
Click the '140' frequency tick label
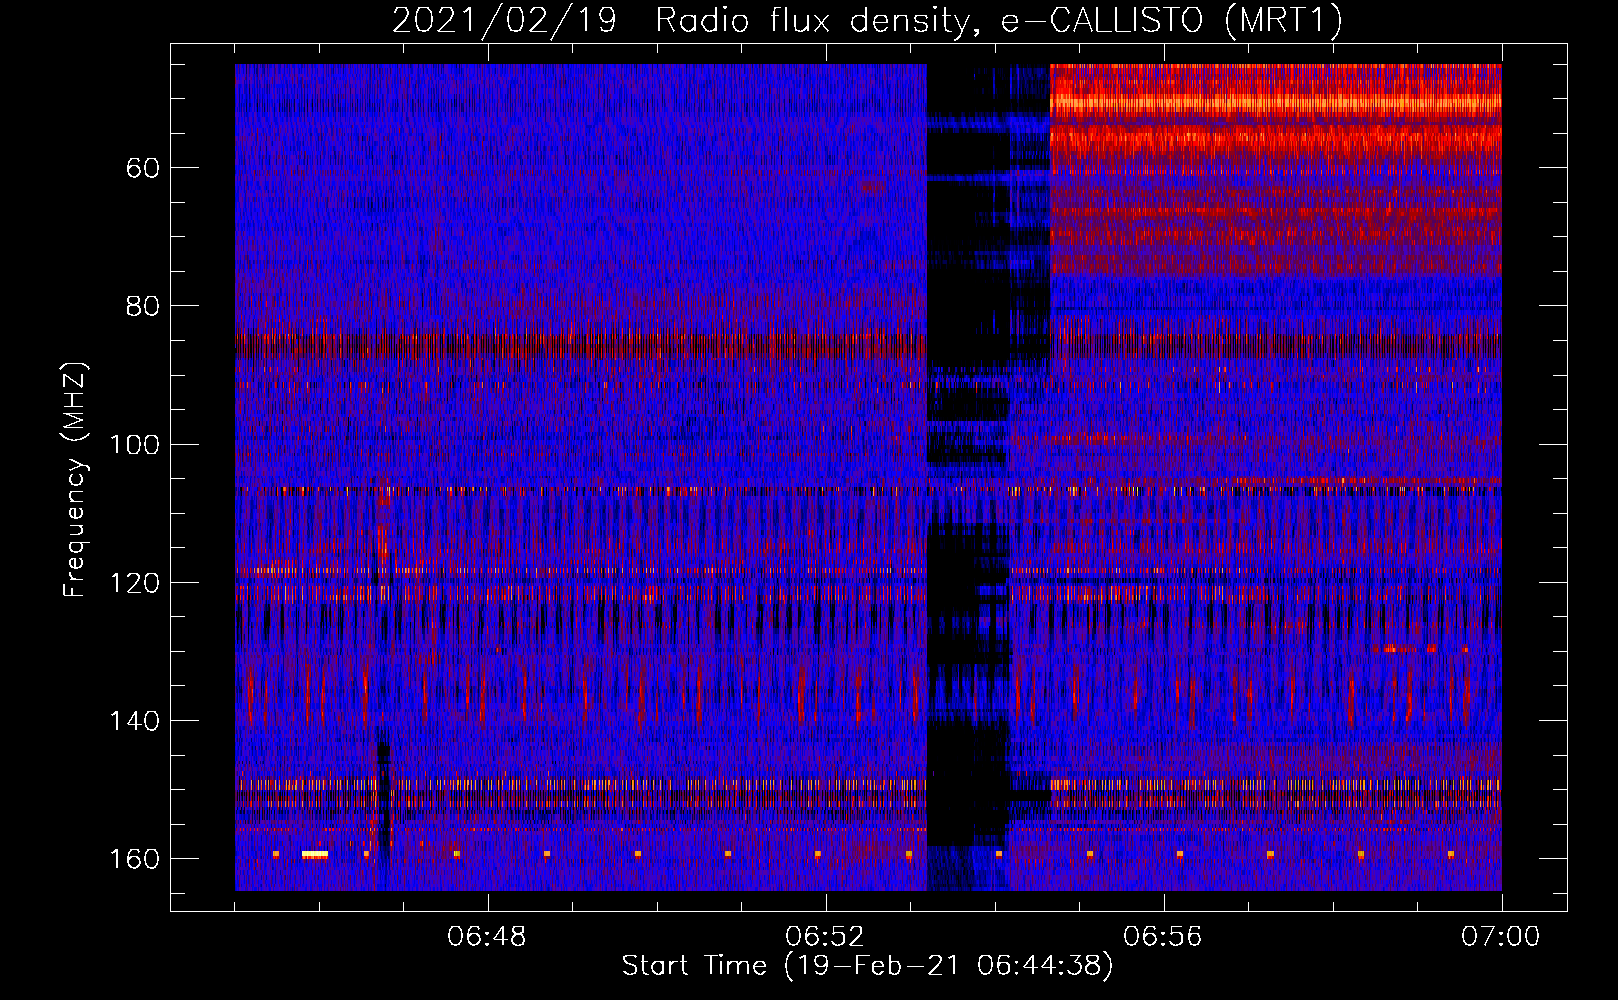click(x=135, y=721)
